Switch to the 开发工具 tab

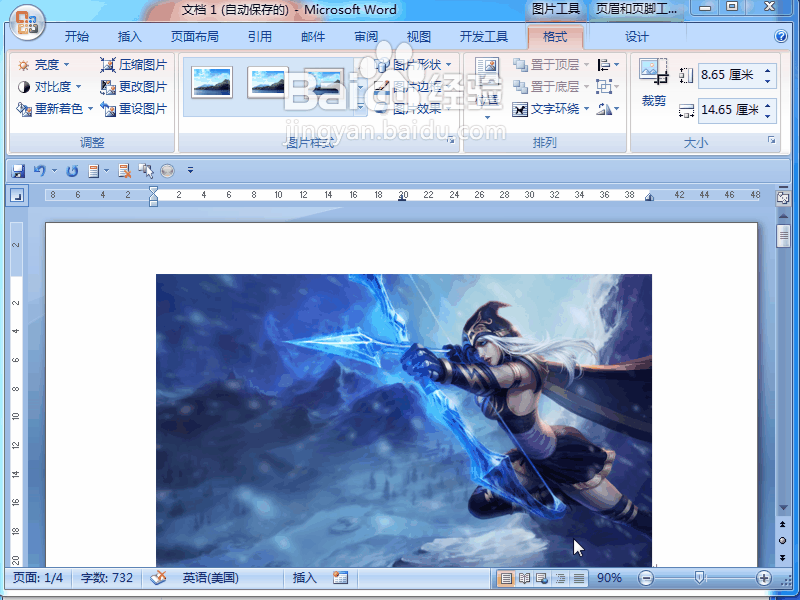pyautogui.click(x=484, y=37)
